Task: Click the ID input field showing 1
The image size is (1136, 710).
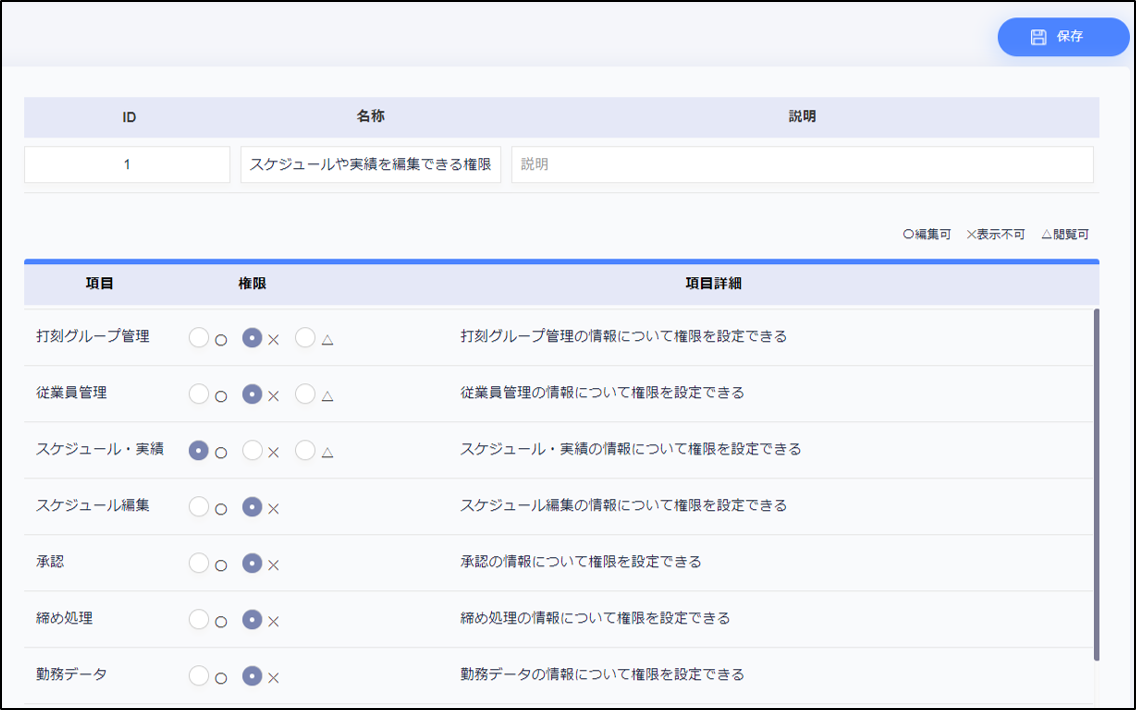Action: (x=127, y=165)
